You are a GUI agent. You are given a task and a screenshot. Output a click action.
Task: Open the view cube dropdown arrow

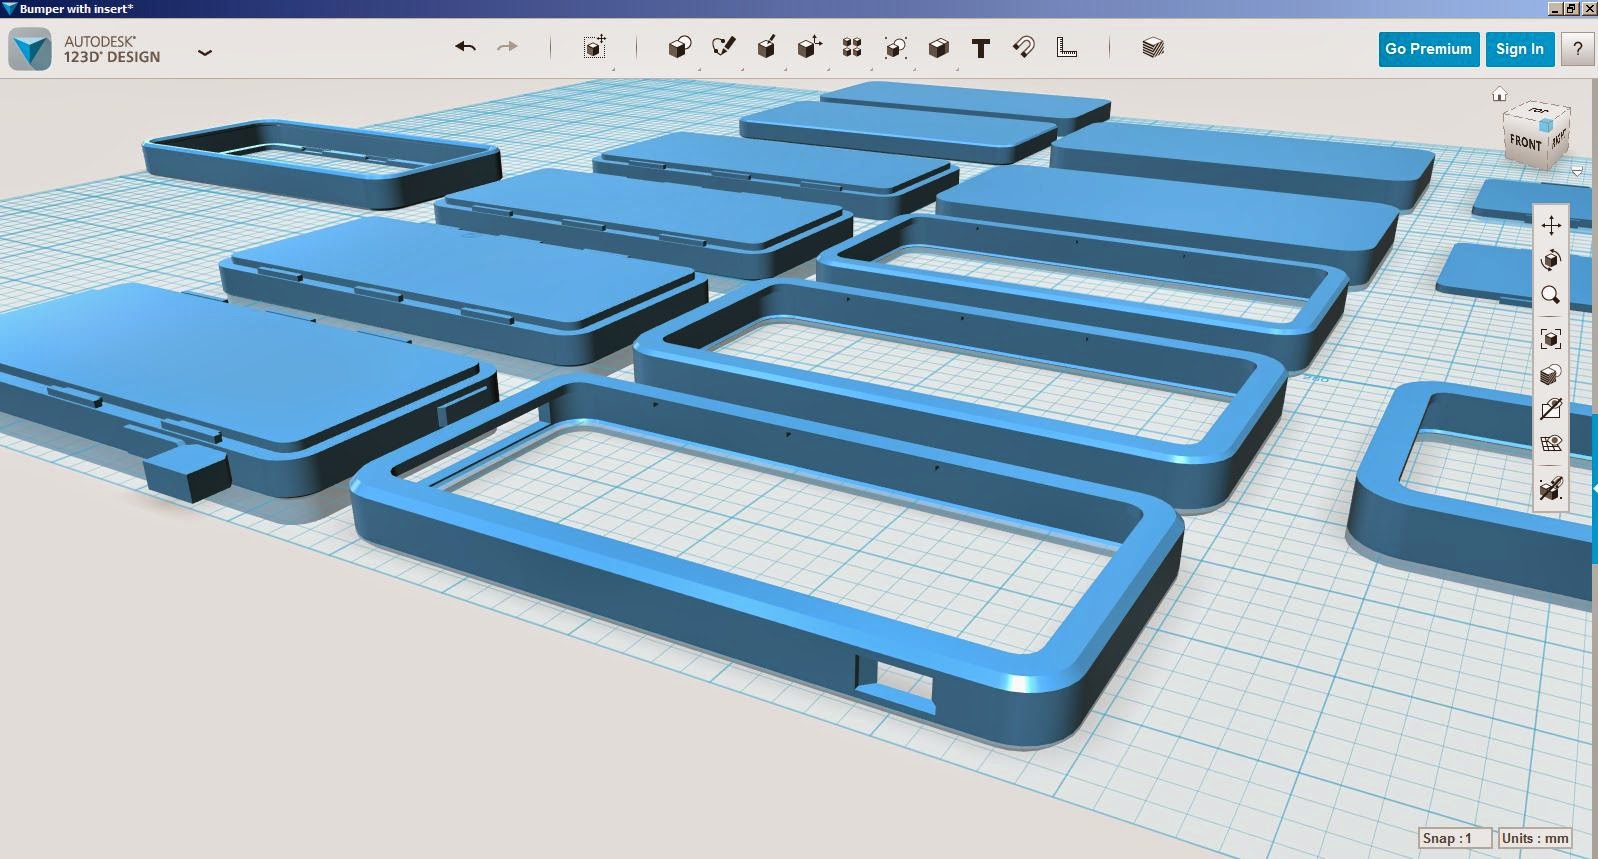tap(1577, 172)
